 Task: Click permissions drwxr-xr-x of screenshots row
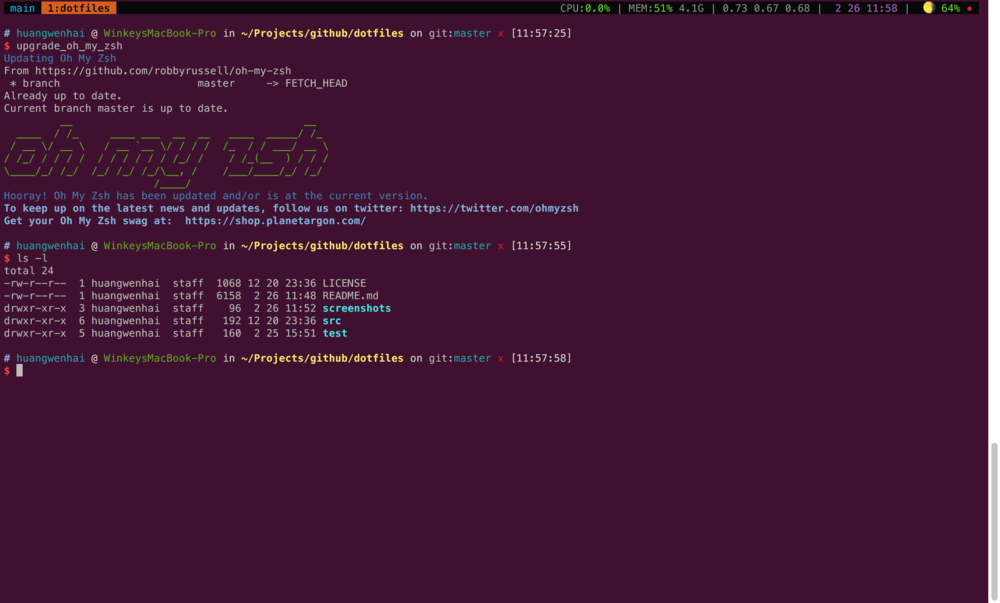pyautogui.click(x=35, y=309)
